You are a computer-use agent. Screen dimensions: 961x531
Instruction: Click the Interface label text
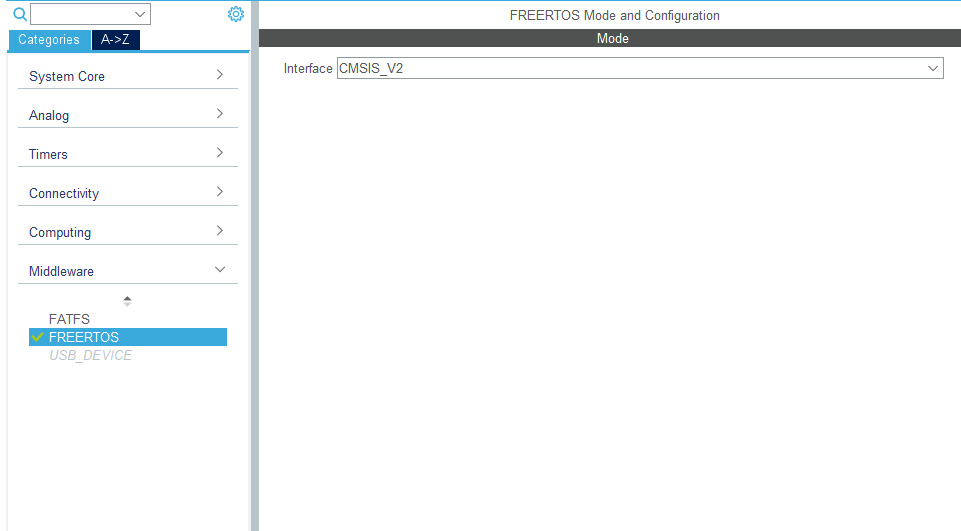308,69
